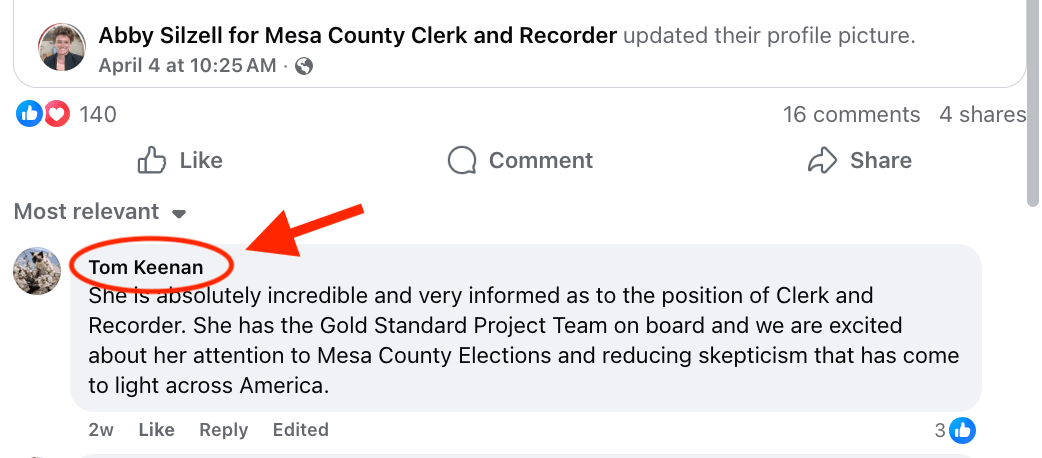View the 4 shares list
The image size is (1042, 458).
[982, 114]
